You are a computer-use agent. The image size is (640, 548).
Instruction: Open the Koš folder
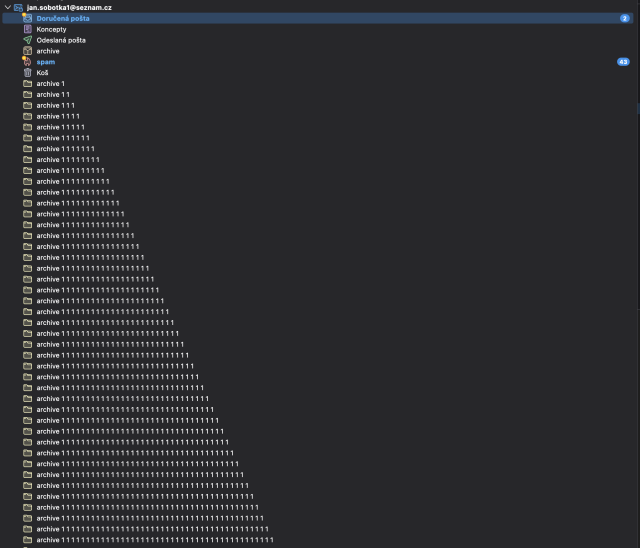[43, 73]
